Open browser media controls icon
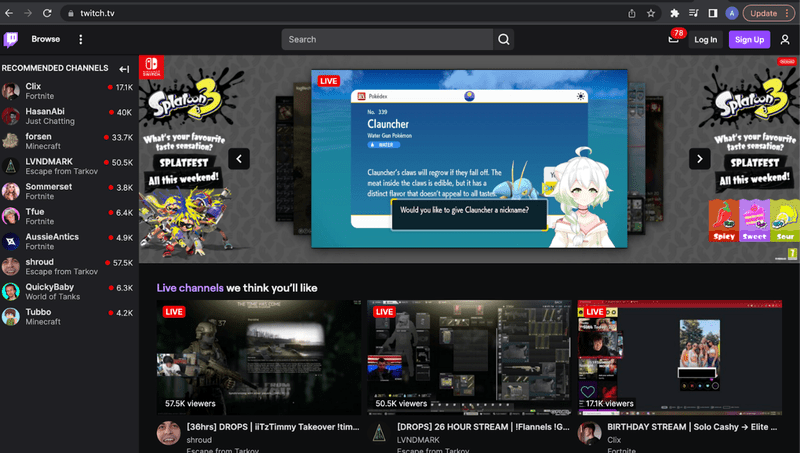The image size is (800, 453). tap(693, 13)
